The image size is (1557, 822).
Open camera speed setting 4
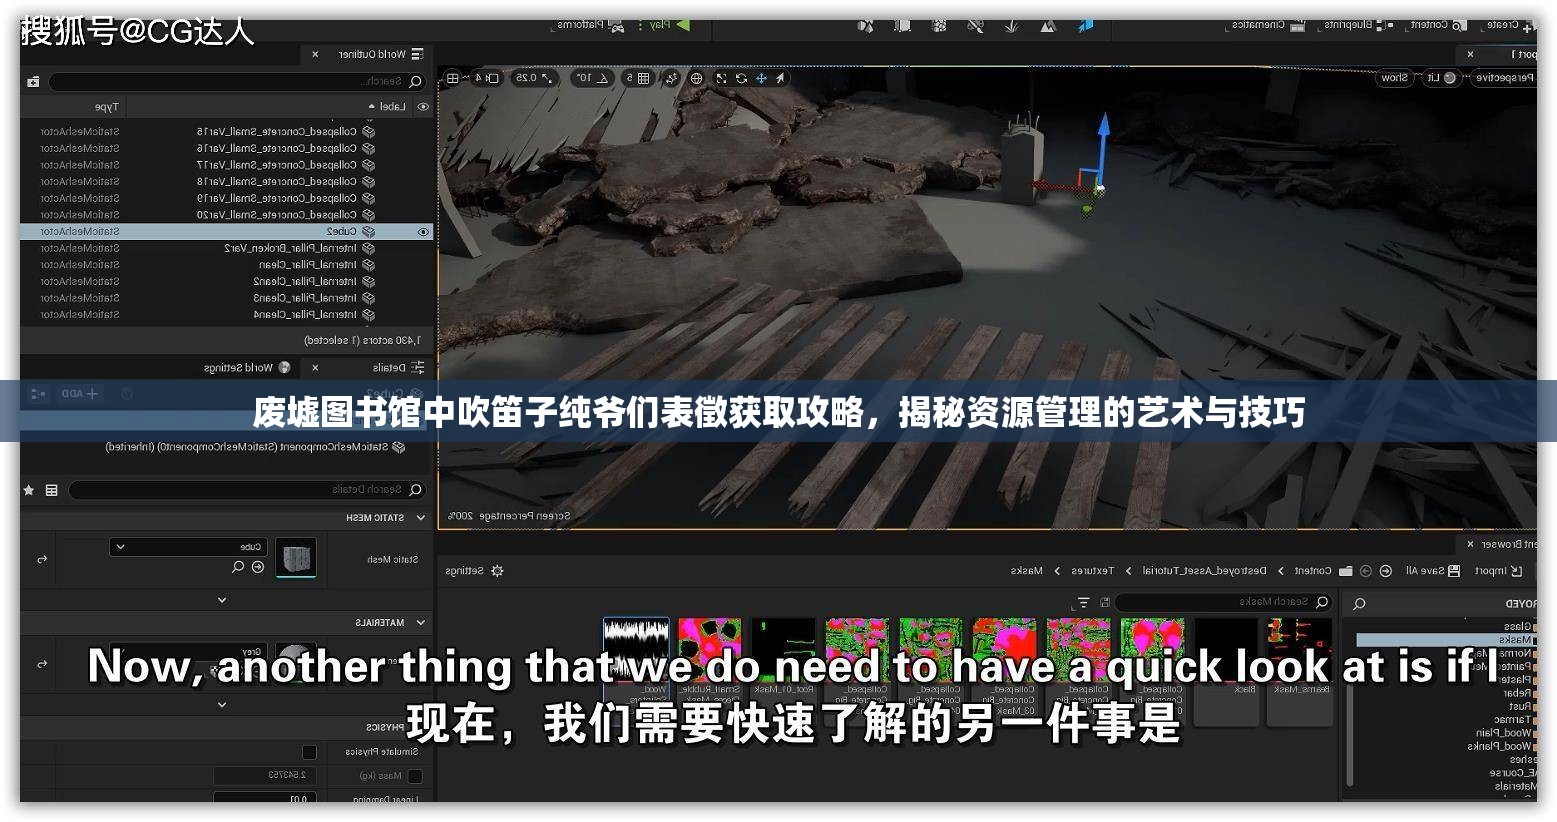pyautogui.click(x=489, y=78)
